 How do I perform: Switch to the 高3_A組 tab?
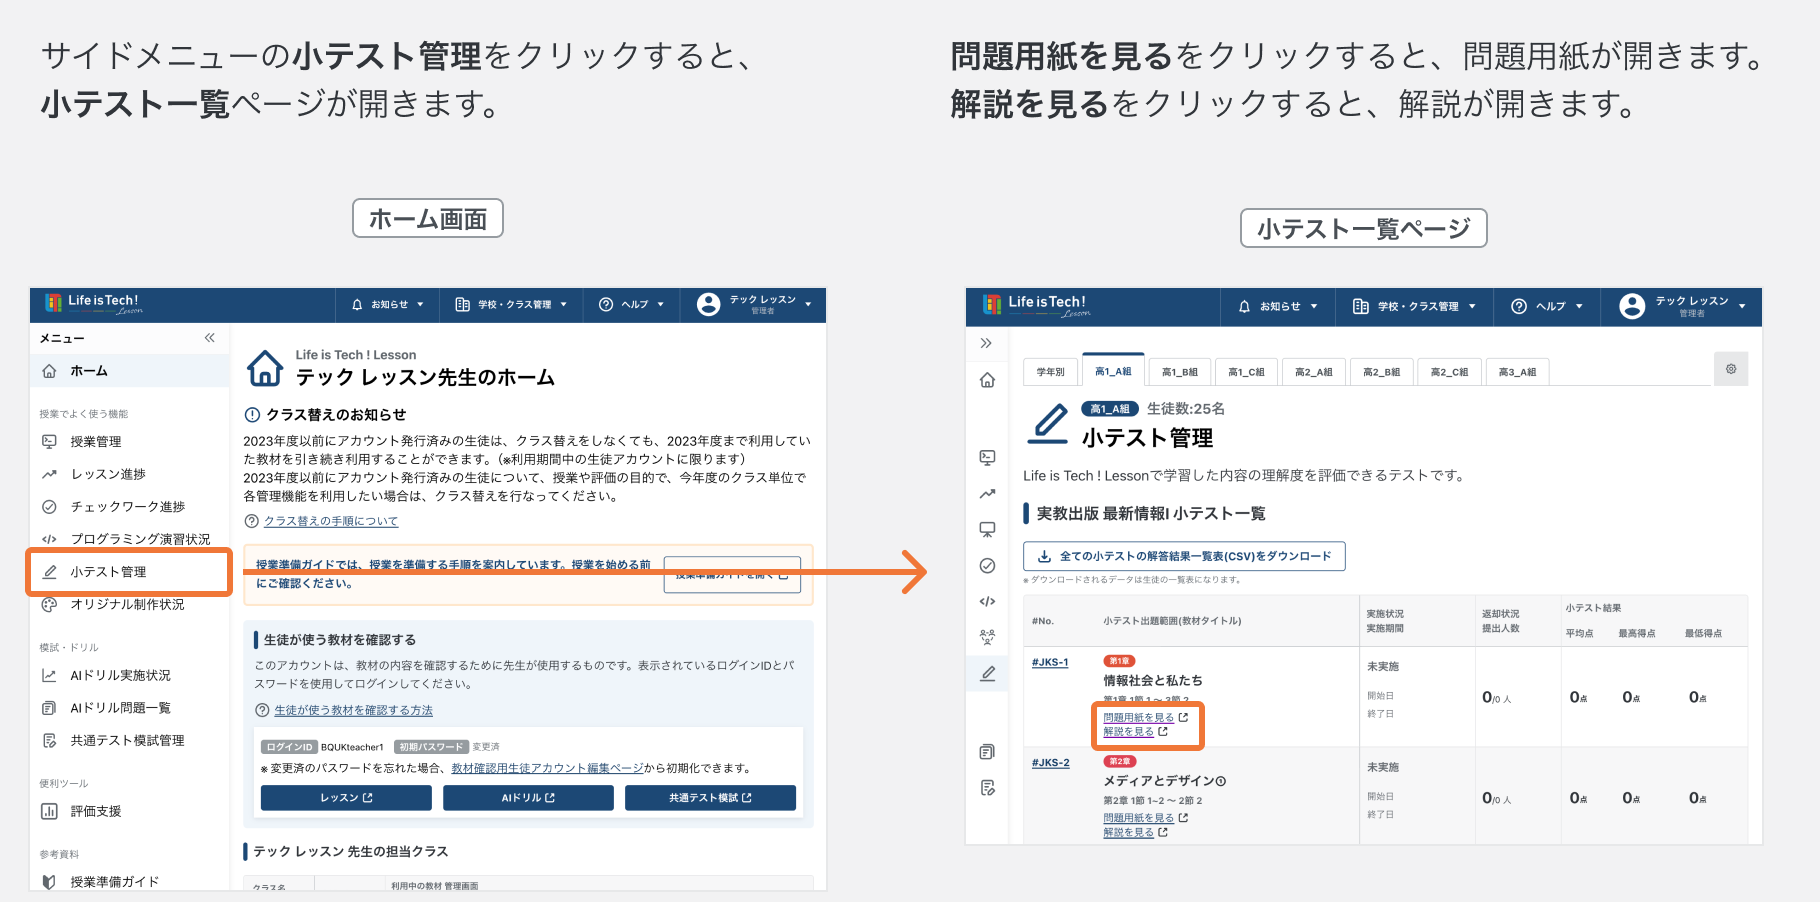tap(1517, 372)
